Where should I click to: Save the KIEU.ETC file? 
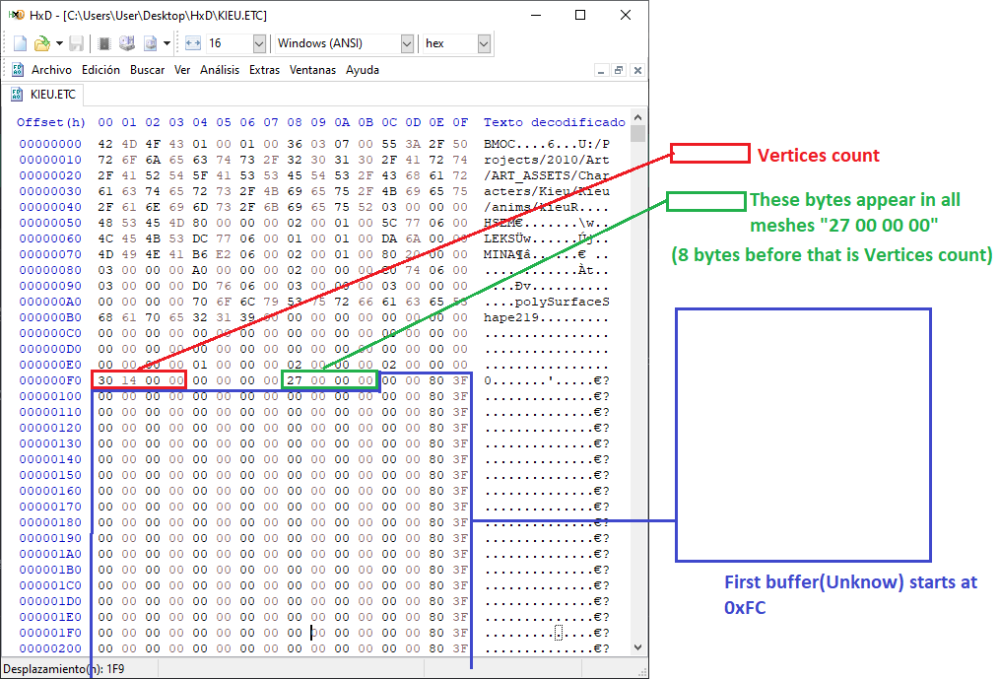click(x=77, y=43)
